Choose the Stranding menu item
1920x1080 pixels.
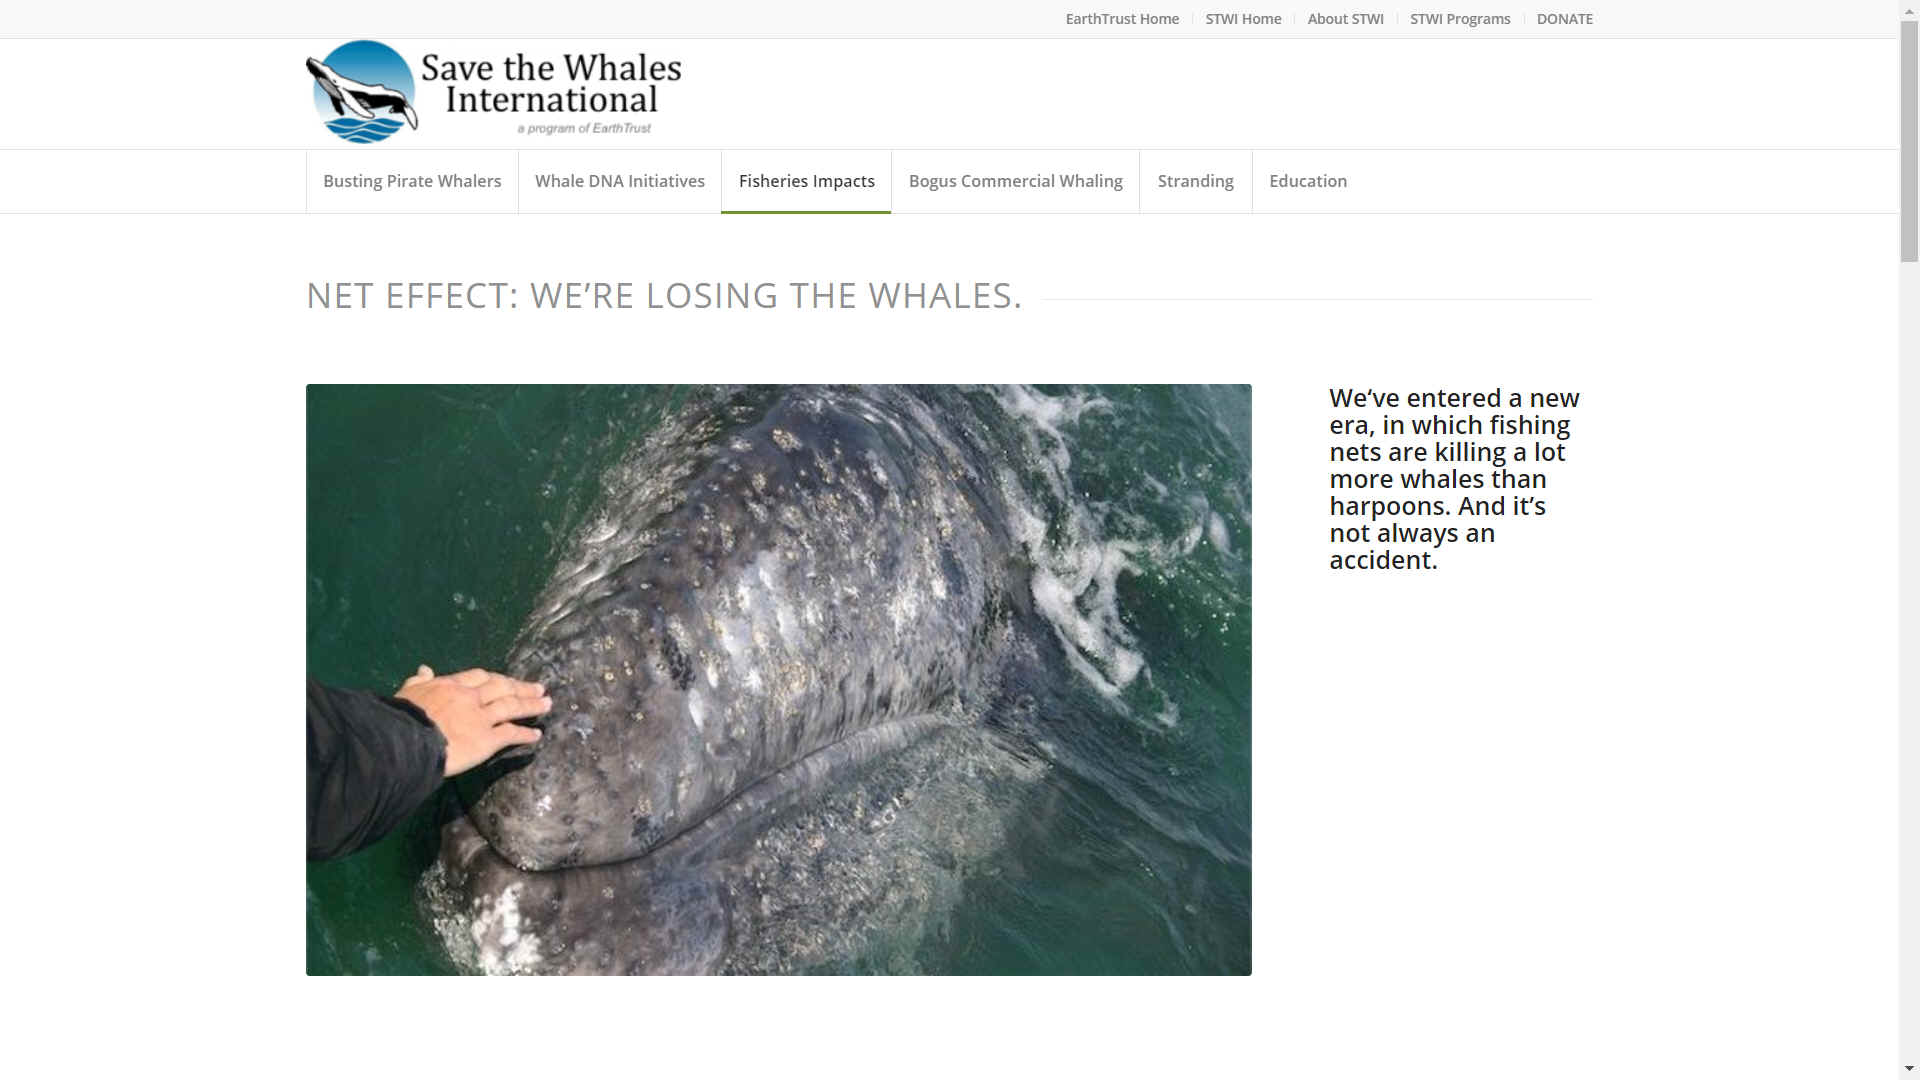click(x=1195, y=181)
